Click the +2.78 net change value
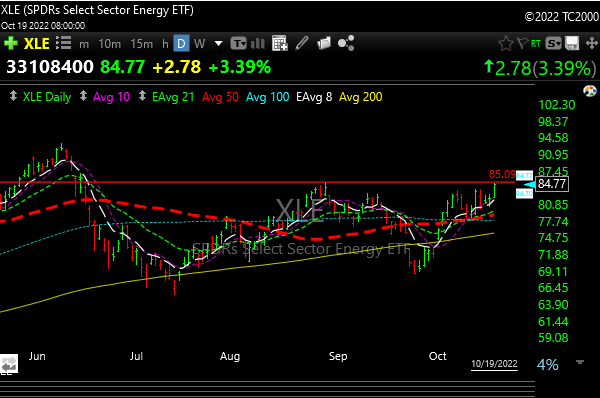This screenshot has height=398, width=600. coord(176,67)
